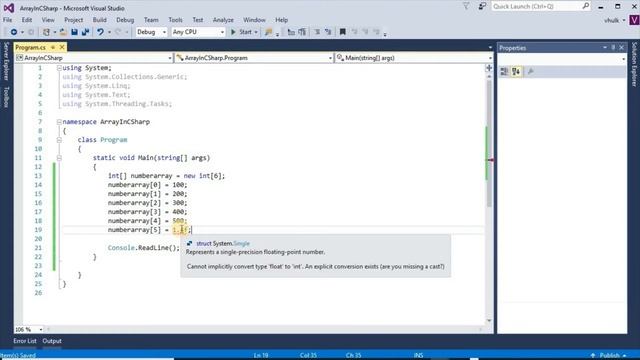Image resolution: width=640 pixels, height=360 pixels.
Task: Open the Team menu
Action: [x=151, y=20]
